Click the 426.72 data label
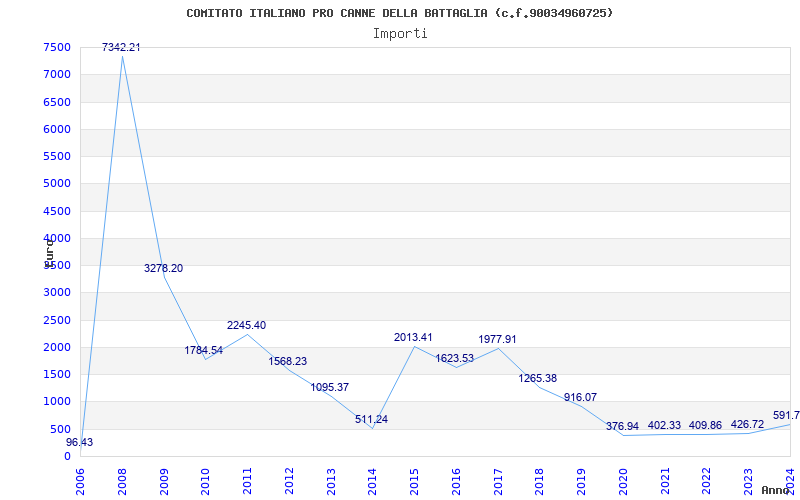The height and width of the screenshot is (500, 800). click(x=747, y=424)
